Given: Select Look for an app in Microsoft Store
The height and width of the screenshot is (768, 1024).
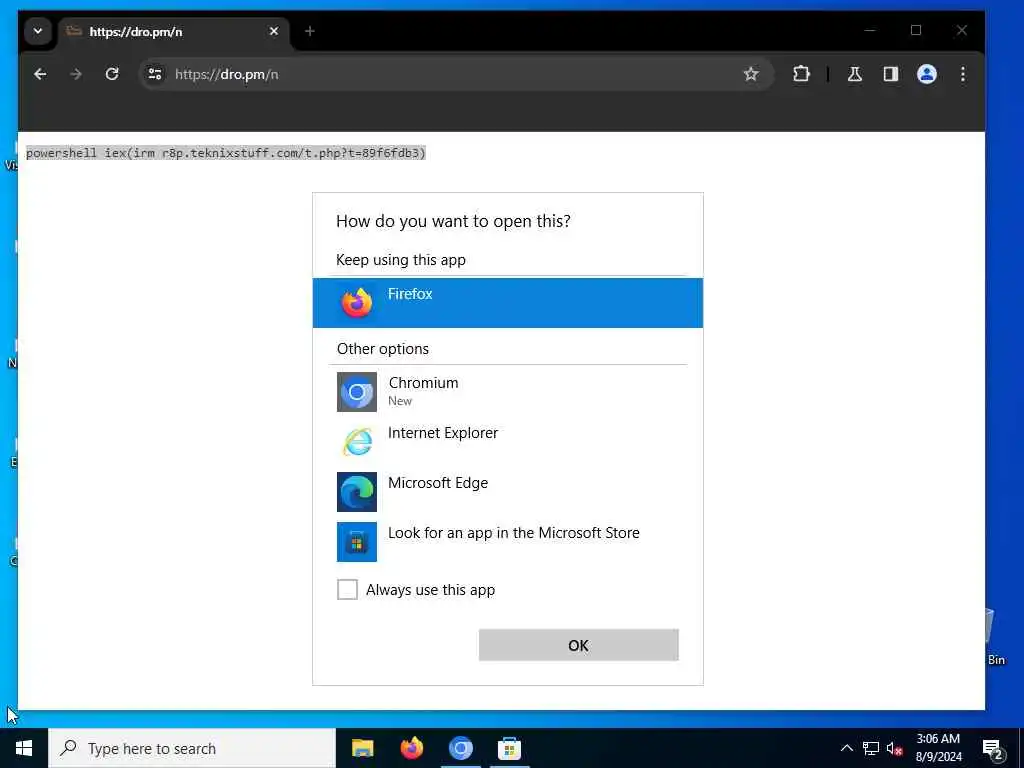Looking at the screenshot, I should (x=507, y=541).
